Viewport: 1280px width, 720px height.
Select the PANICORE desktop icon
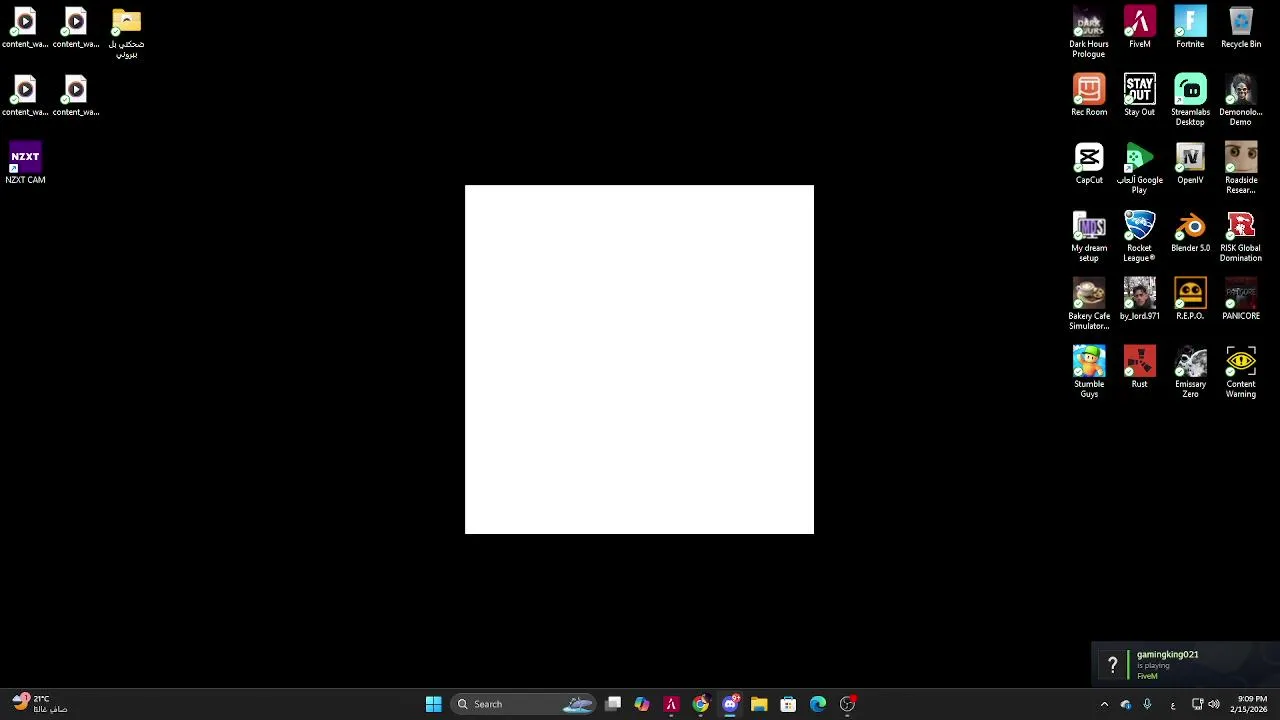(x=1241, y=299)
